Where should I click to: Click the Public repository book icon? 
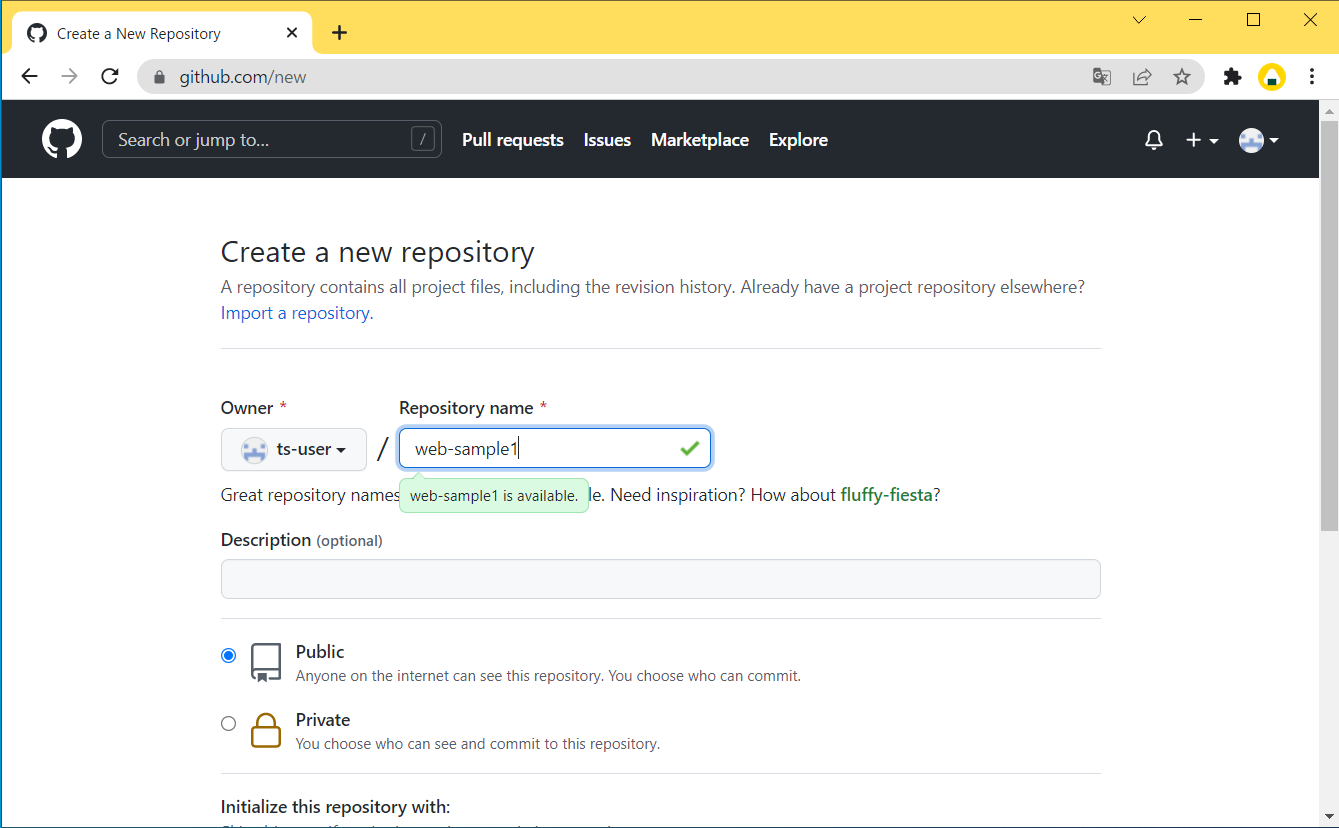266,662
